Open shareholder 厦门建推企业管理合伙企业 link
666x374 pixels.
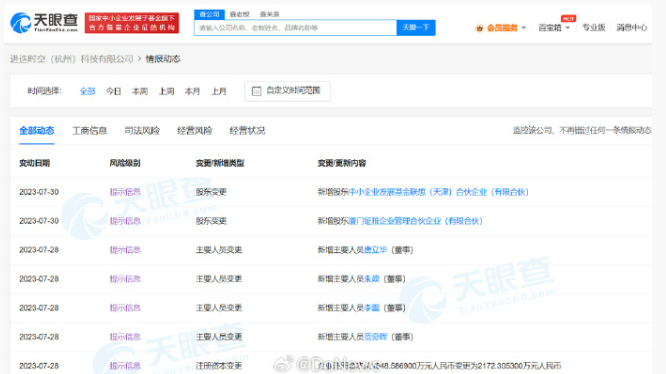415,221
